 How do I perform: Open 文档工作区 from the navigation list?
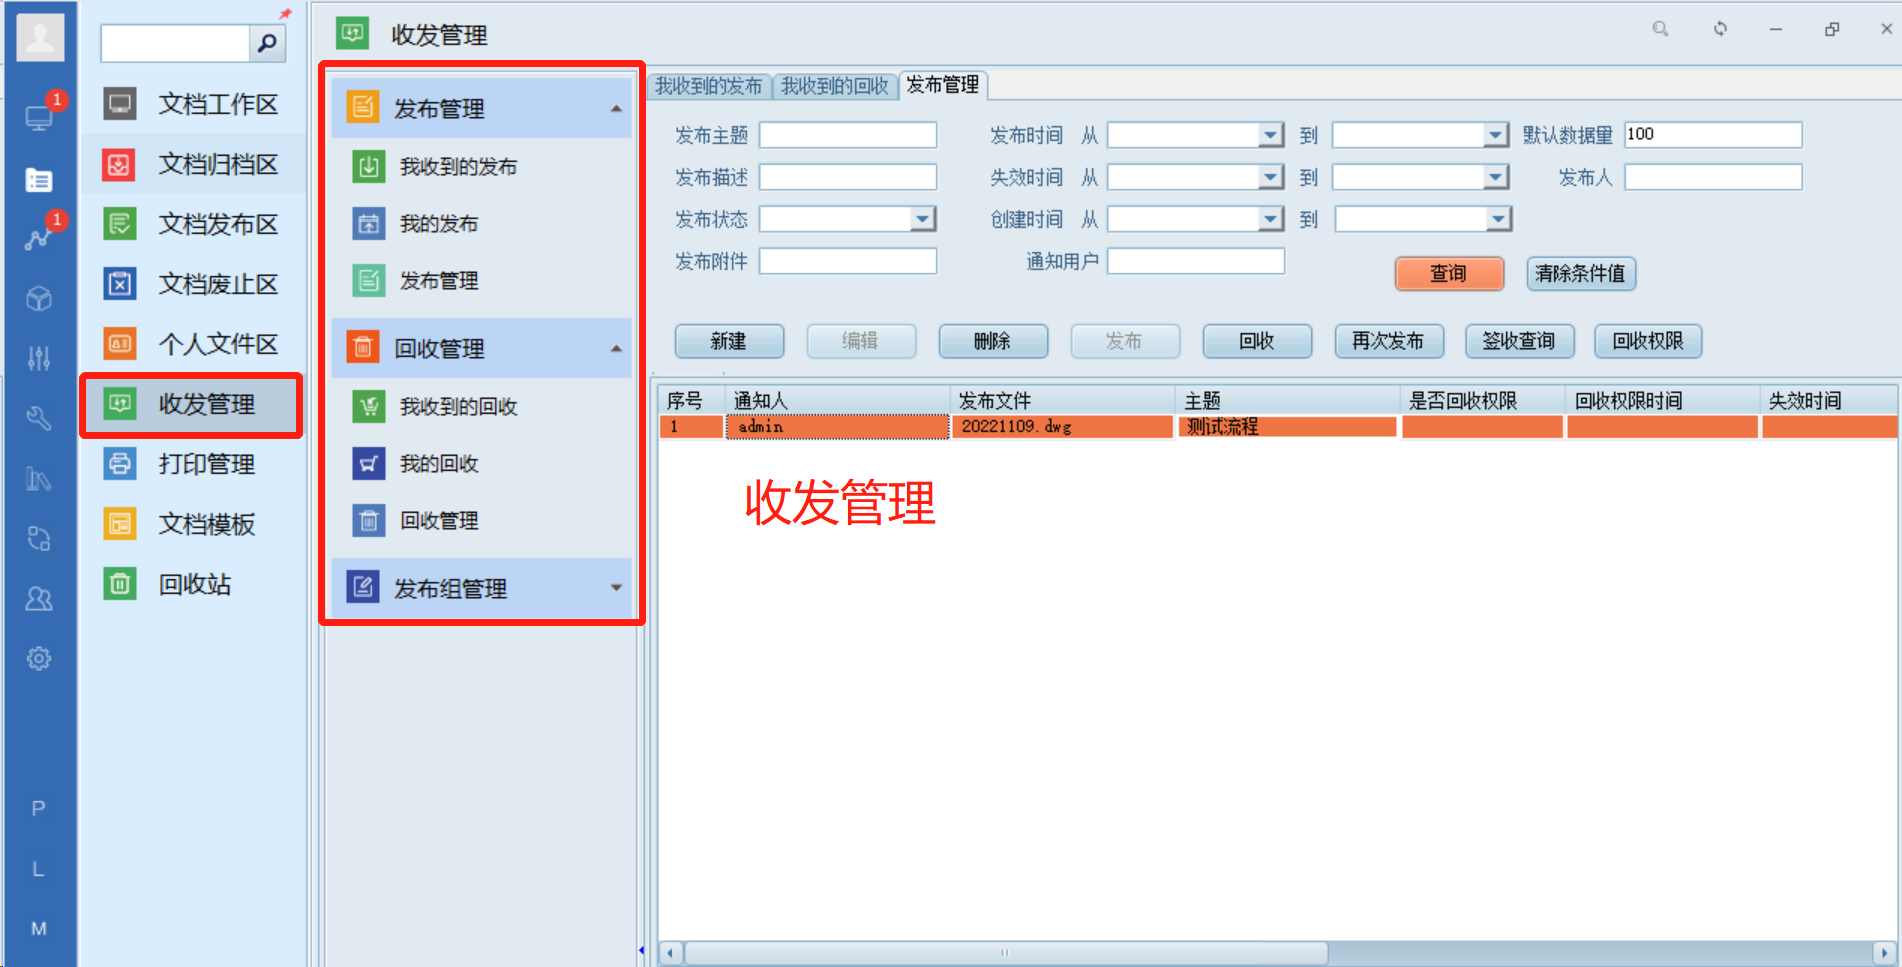217,105
